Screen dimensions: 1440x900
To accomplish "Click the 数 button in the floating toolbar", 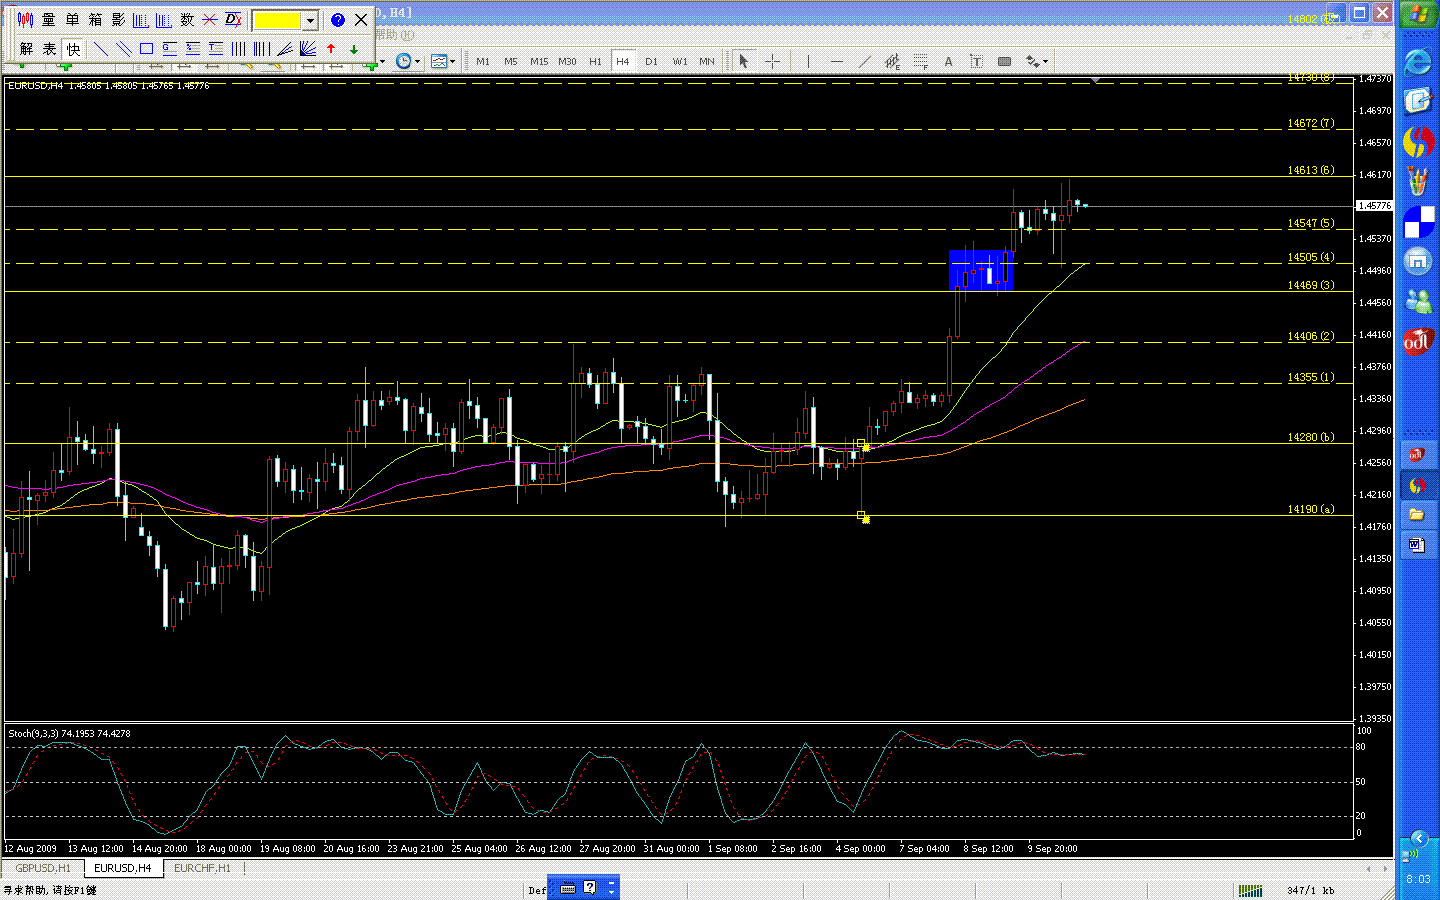I will (x=187, y=20).
